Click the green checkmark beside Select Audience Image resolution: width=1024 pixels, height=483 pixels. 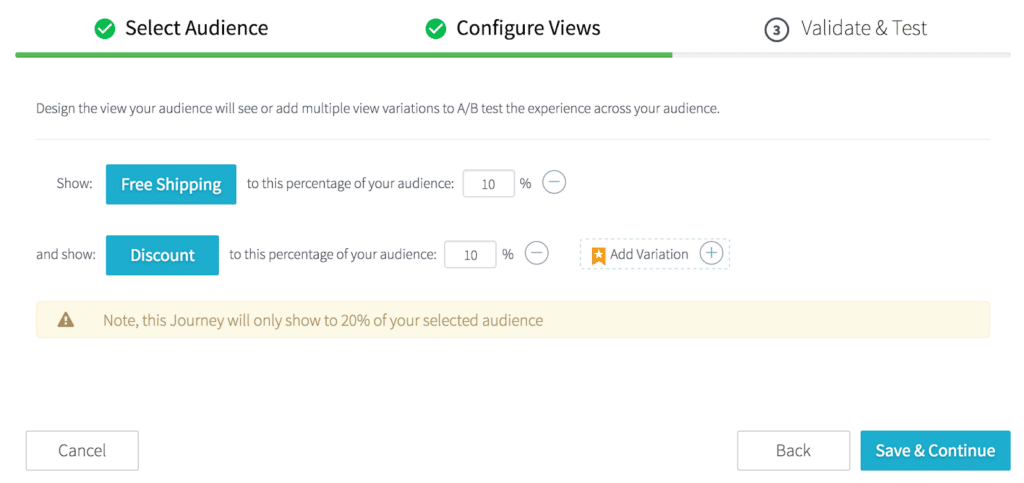coord(104,29)
